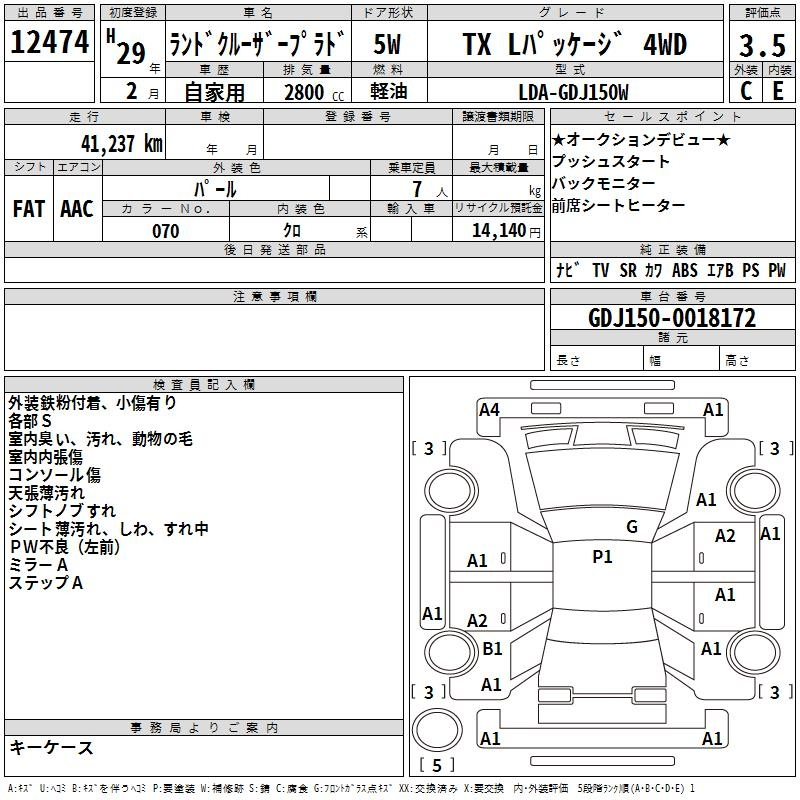Select the ABS equipment label
Screen dimensions: 800x800
685,270
